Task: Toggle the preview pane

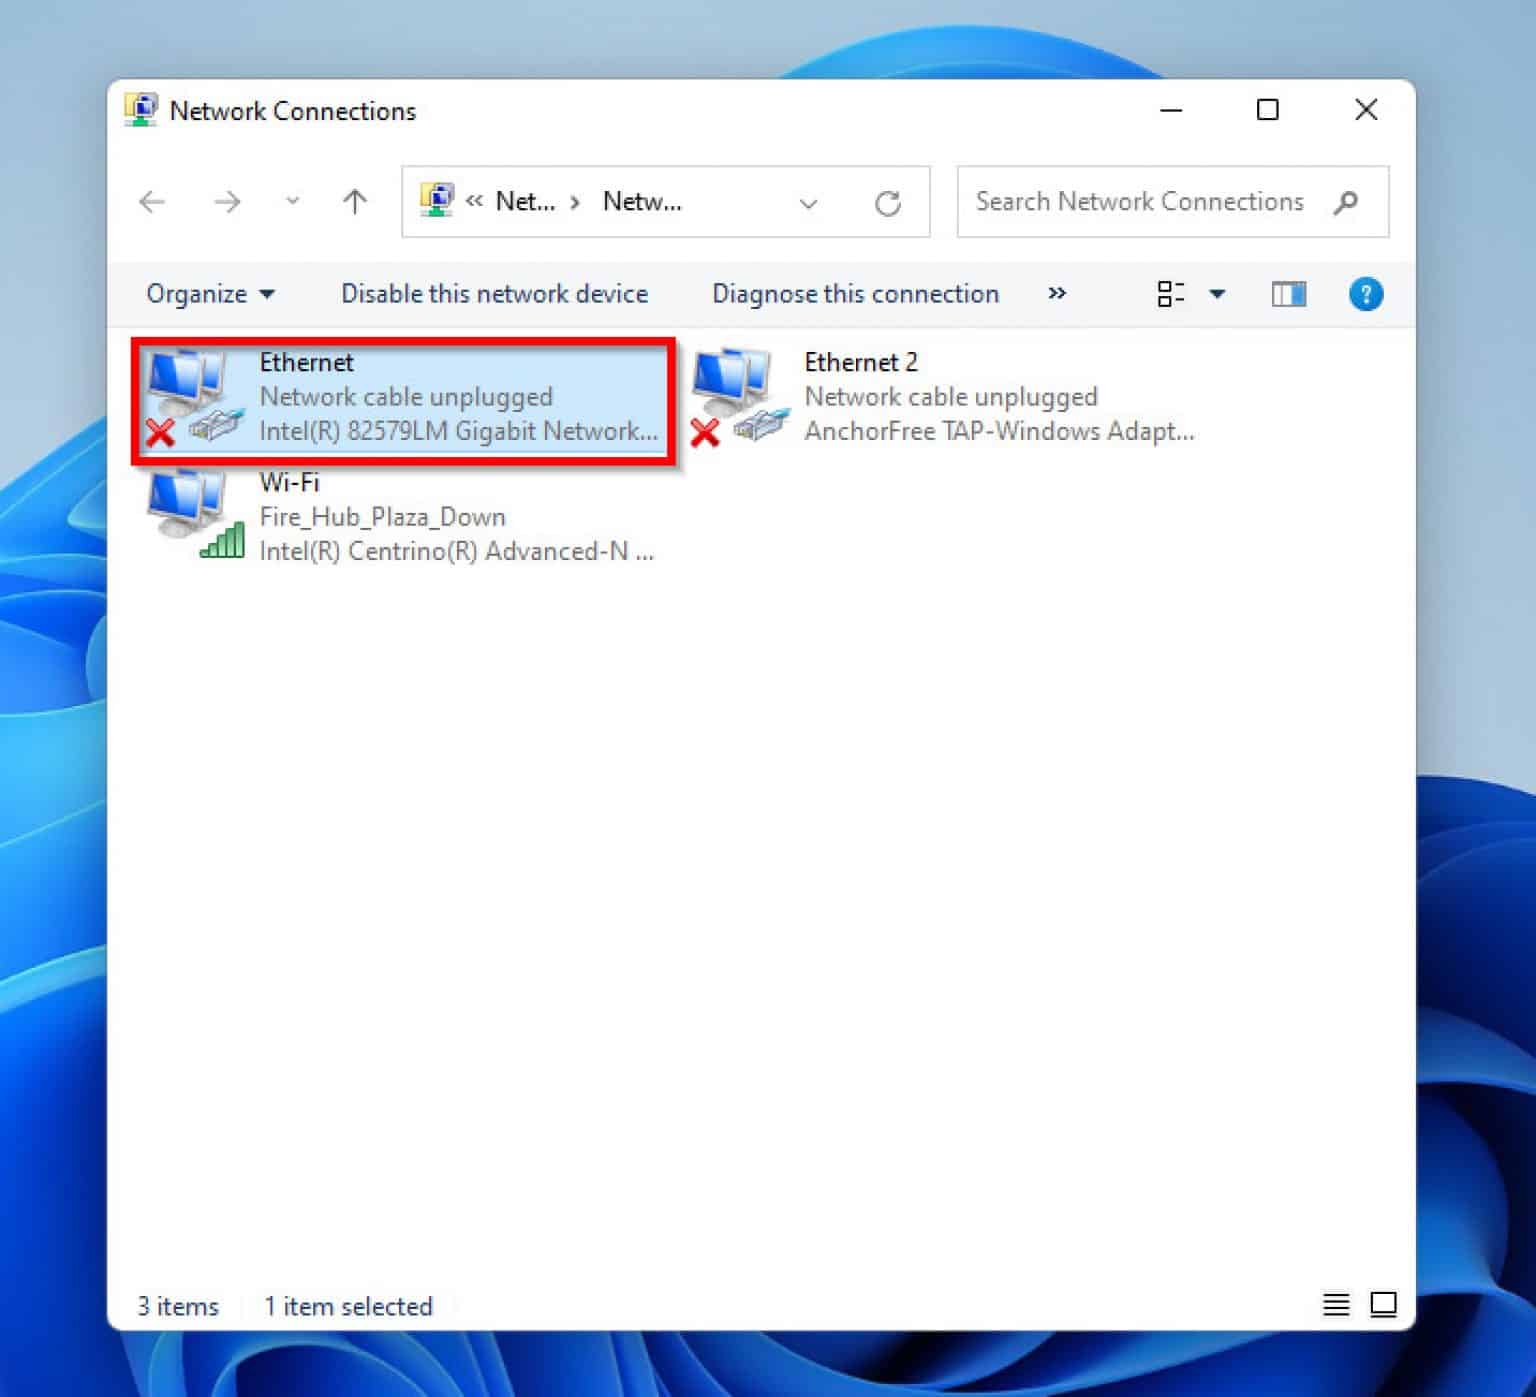Action: point(1289,293)
